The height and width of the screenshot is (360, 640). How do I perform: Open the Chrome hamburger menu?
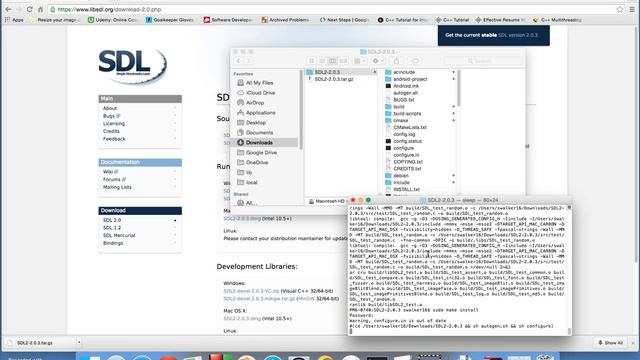[x=632, y=9]
